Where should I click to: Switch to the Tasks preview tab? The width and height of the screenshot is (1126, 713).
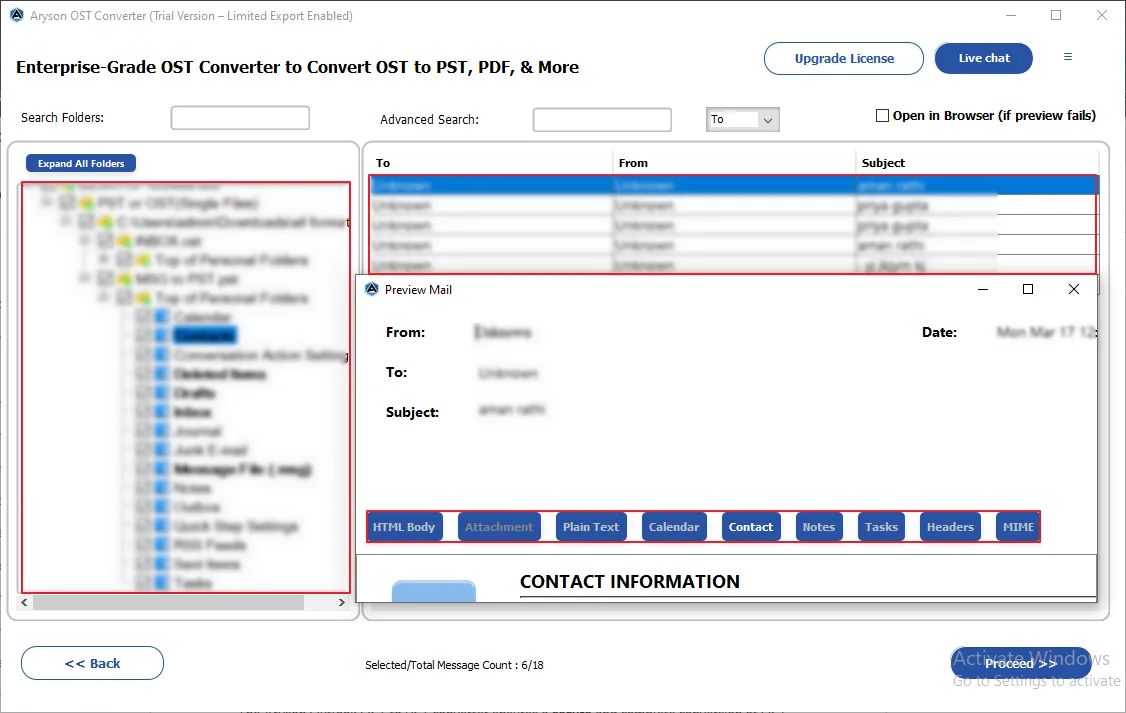pos(881,527)
